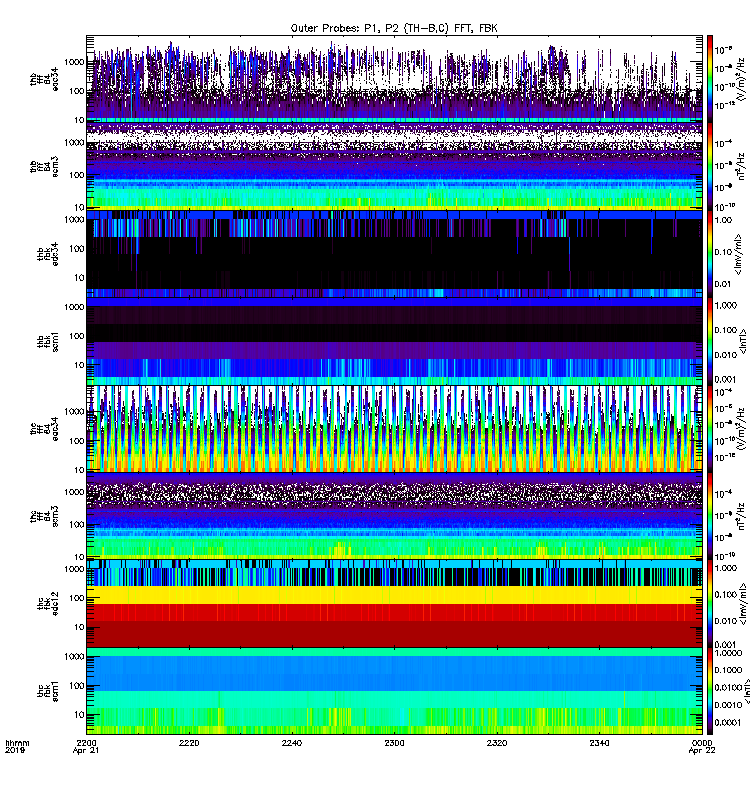Click the '10' y-axis tick of thb fbk edc34 panel

point(79,278)
